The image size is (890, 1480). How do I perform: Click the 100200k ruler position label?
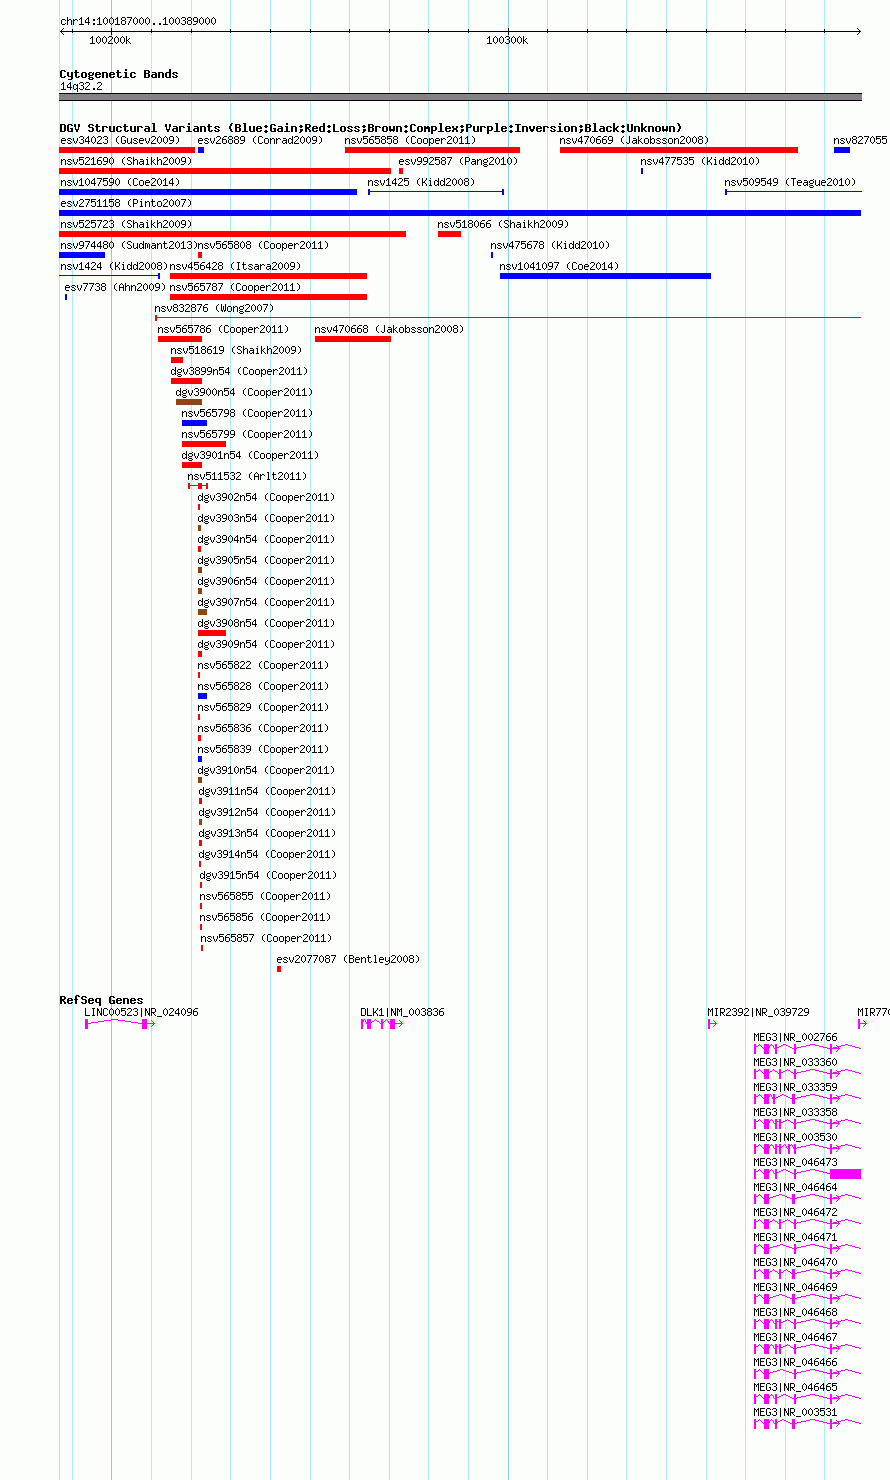(110, 40)
